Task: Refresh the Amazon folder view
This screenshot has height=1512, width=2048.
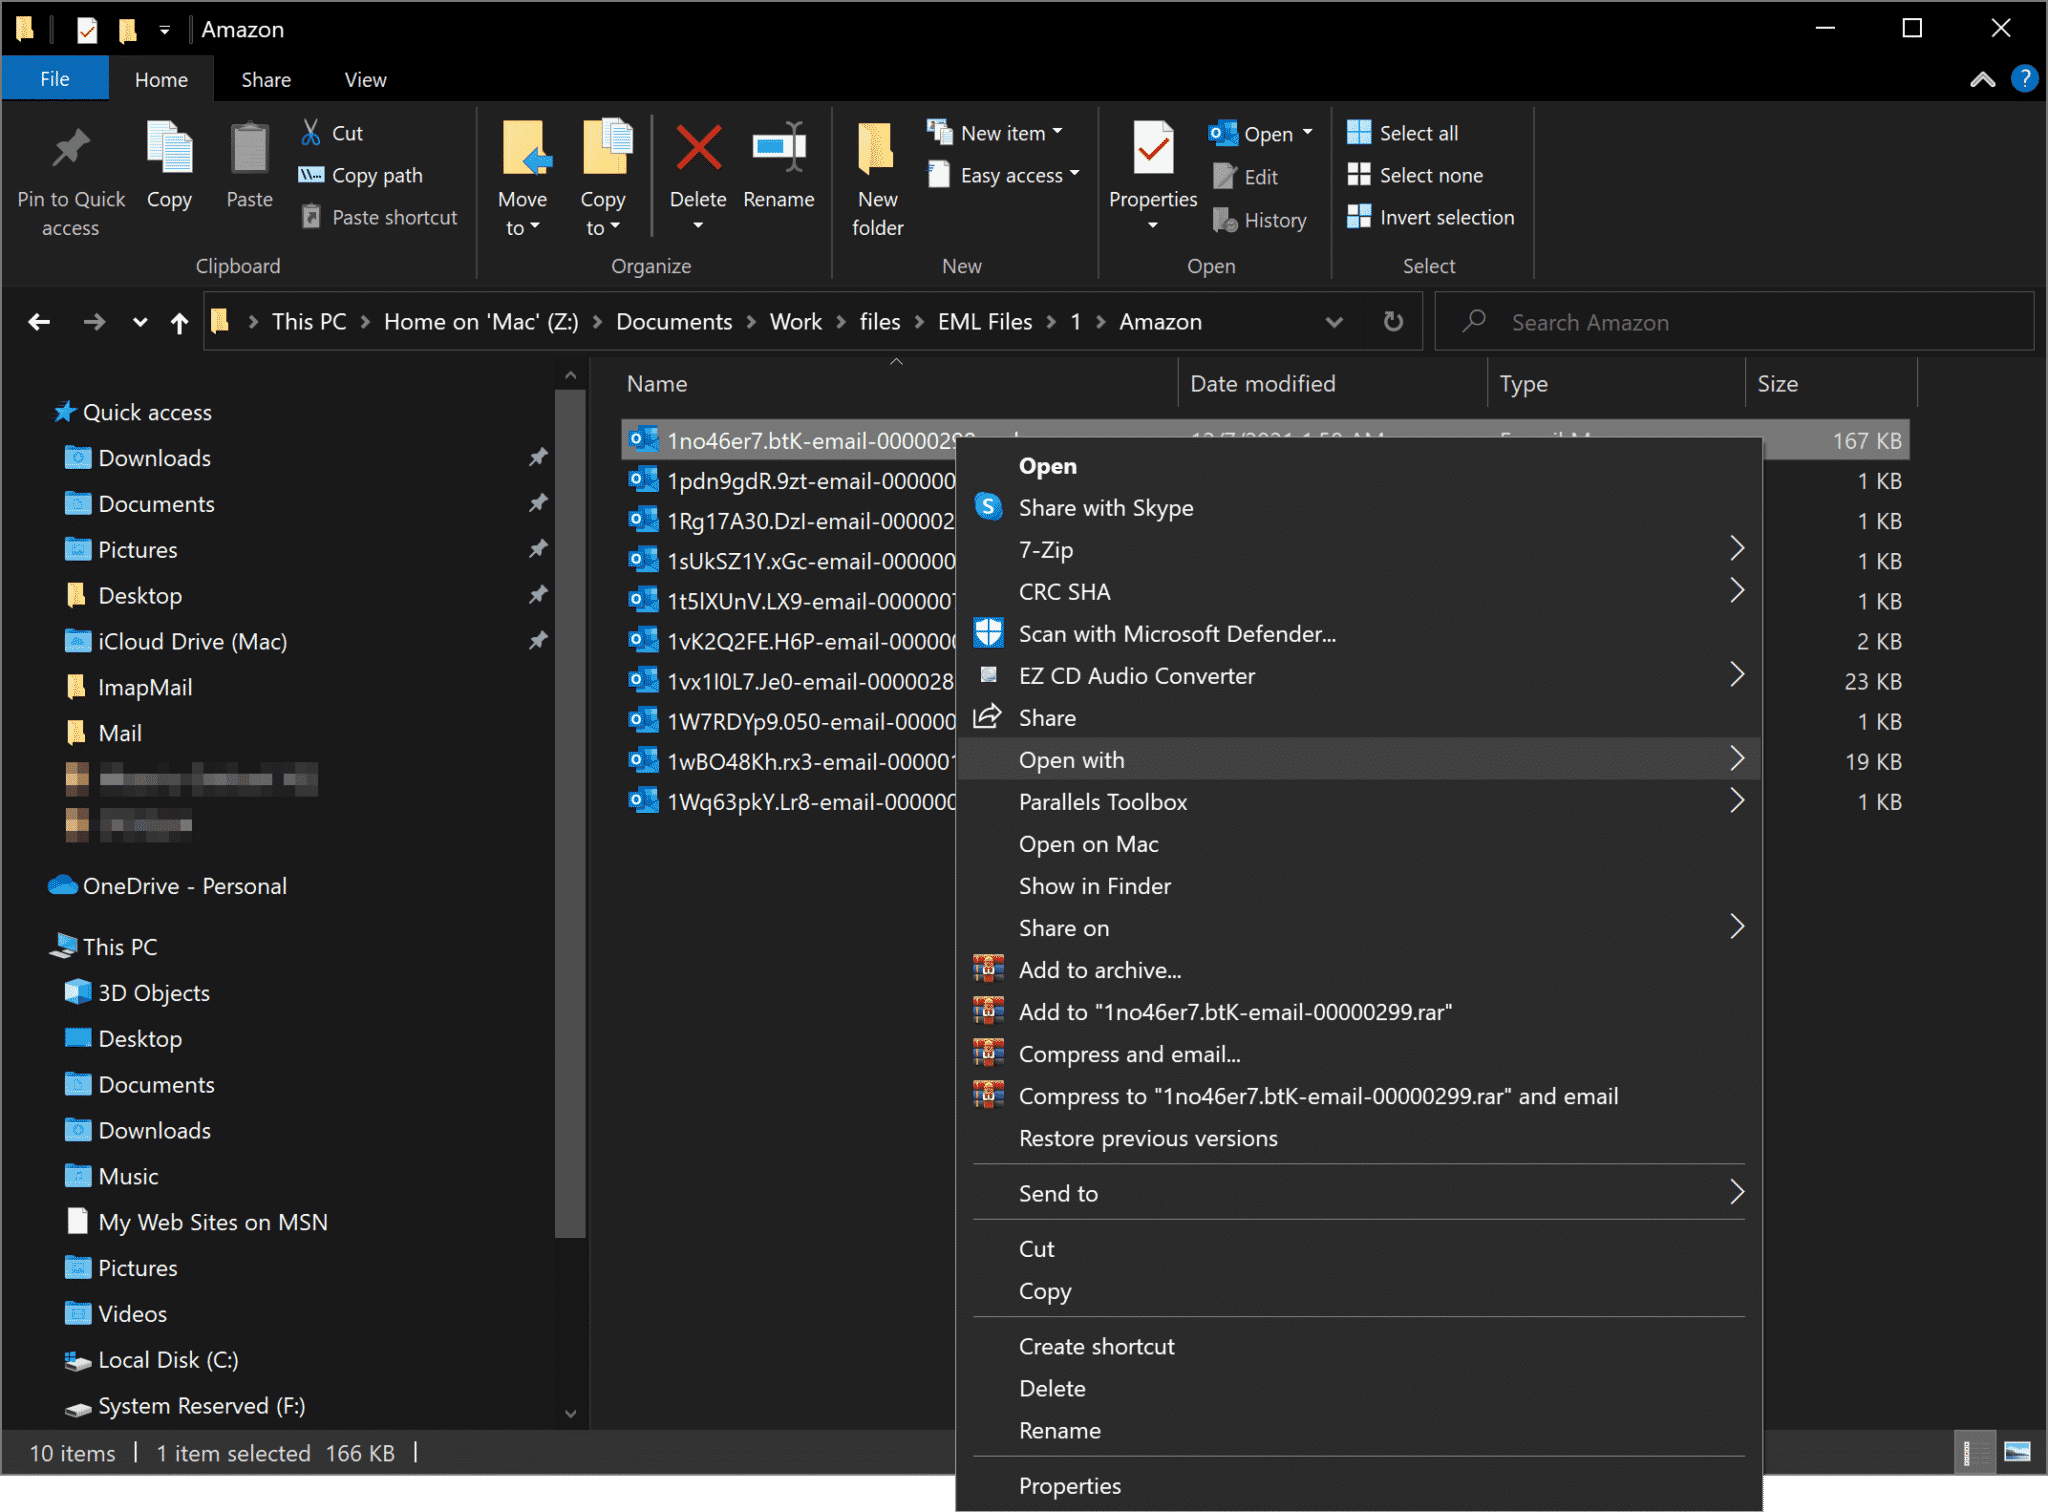Action: pyautogui.click(x=1393, y=322)
